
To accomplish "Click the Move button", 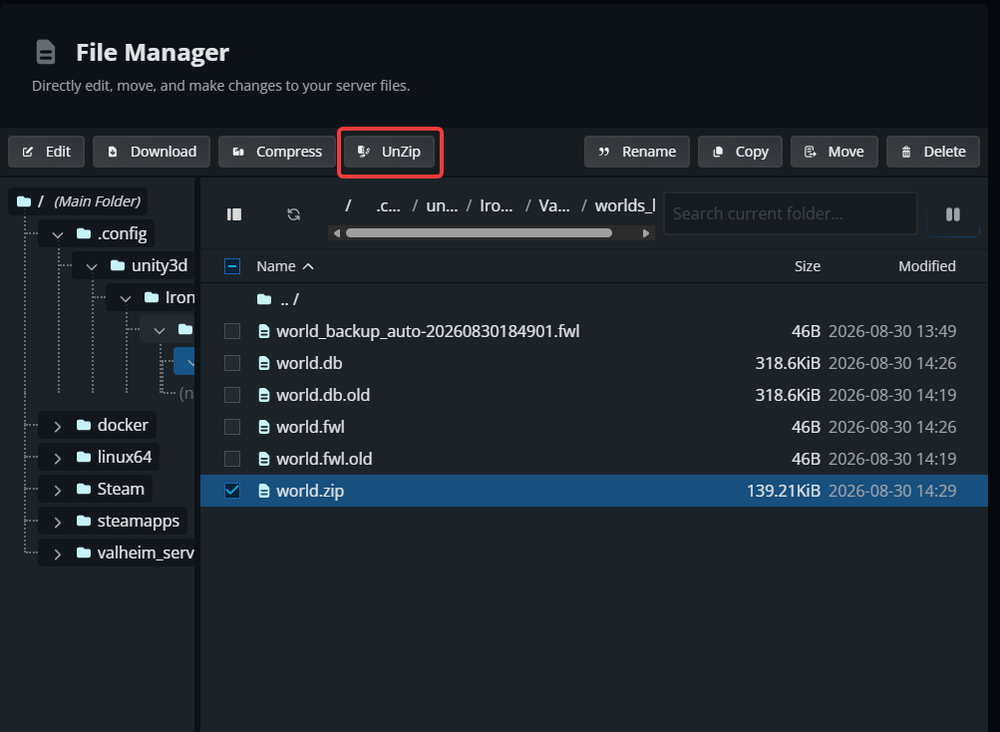I will click(x=834, y=152).
